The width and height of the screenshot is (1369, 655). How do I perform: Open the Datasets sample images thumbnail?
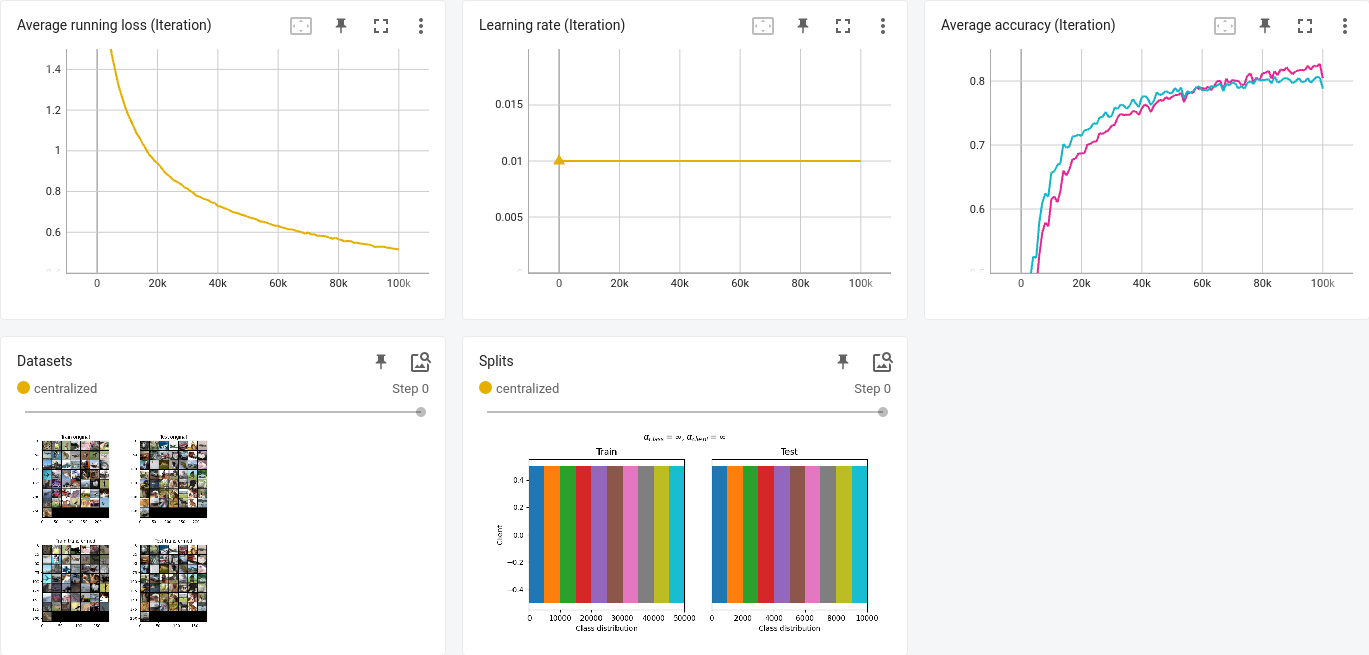[x=121, y=531]
